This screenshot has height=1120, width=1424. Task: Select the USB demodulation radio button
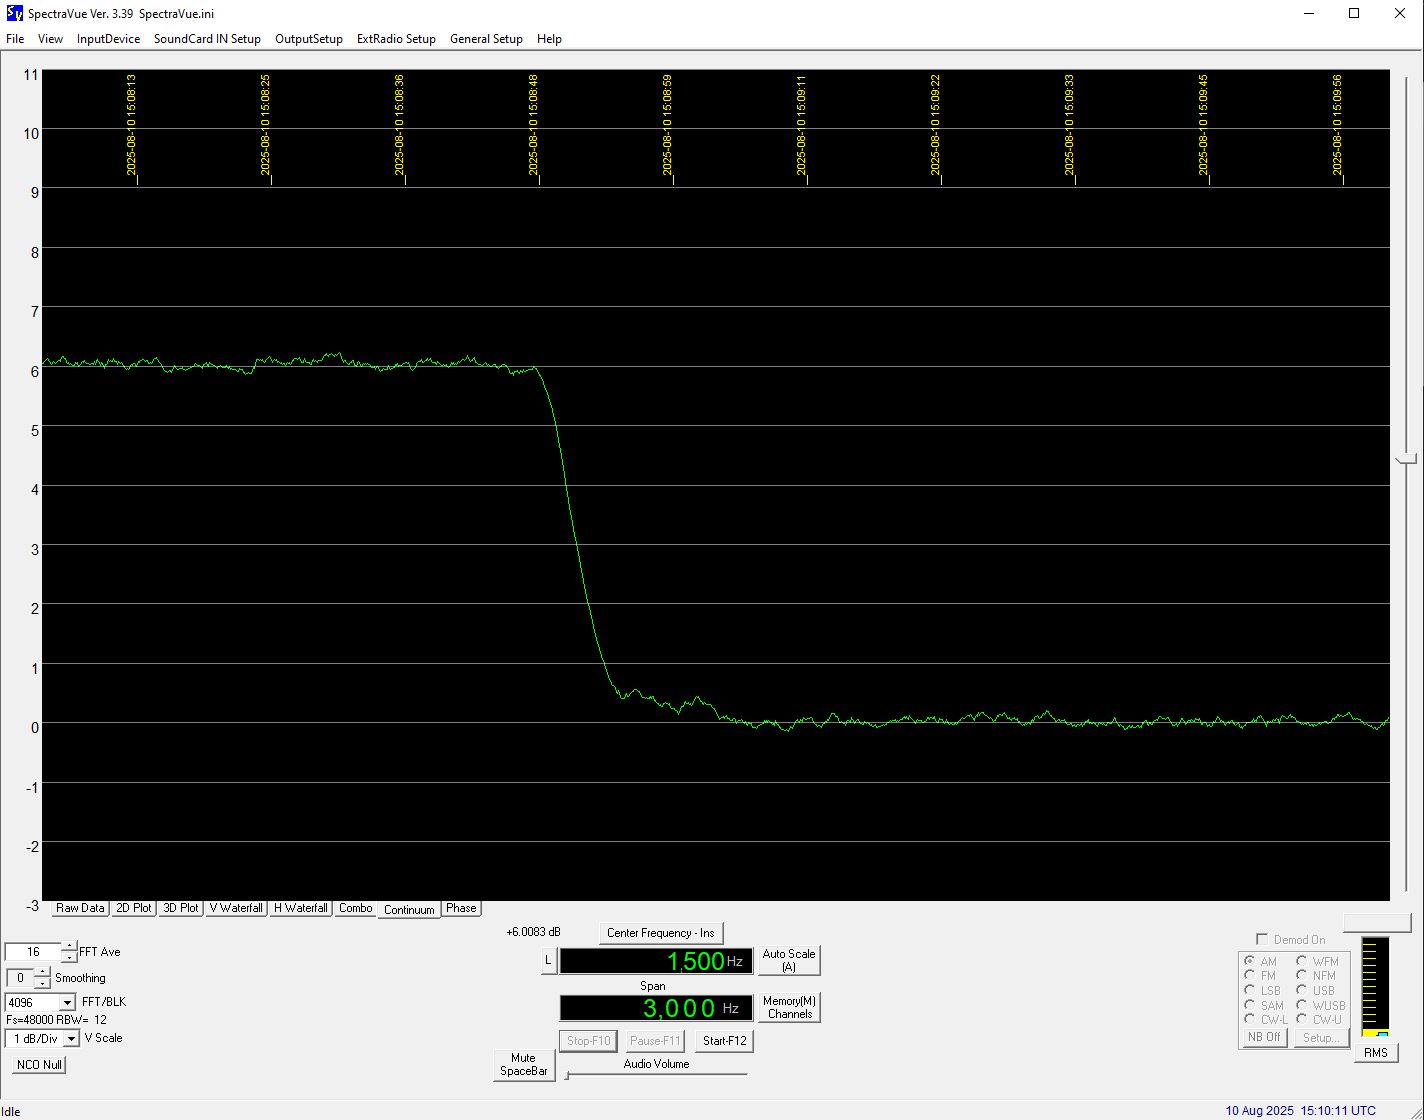(x=1302, y=990)
